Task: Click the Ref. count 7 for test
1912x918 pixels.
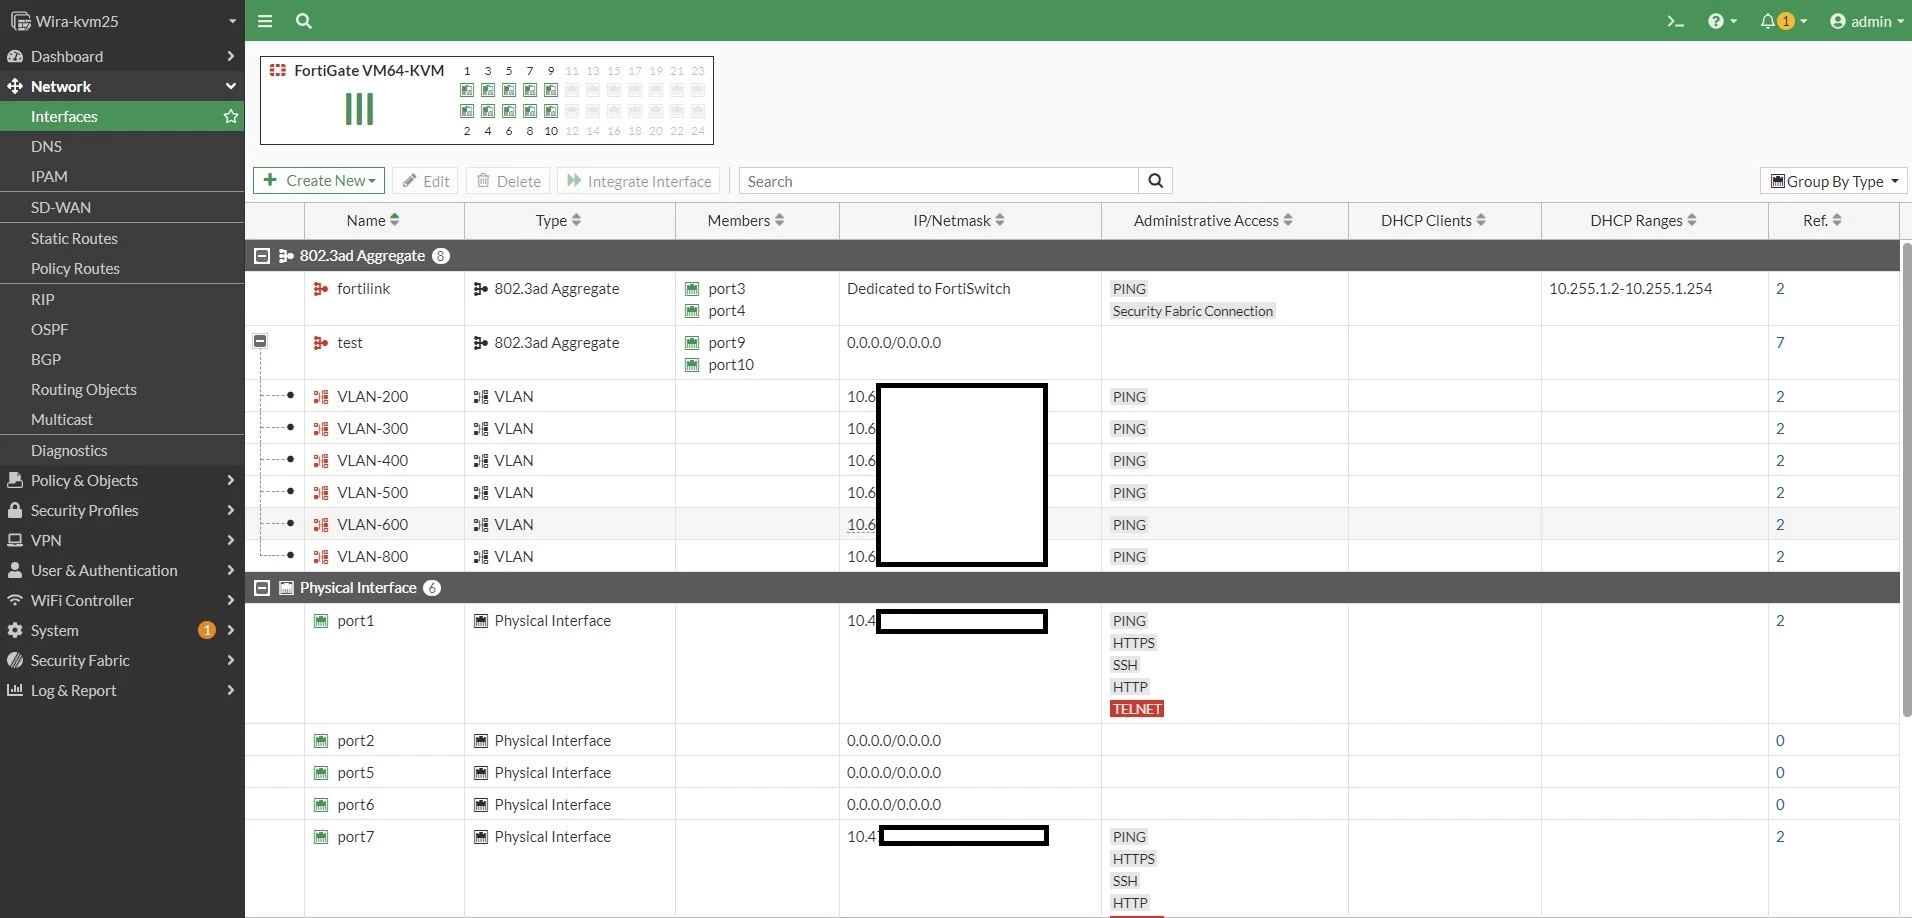Action: (1780, 342)
